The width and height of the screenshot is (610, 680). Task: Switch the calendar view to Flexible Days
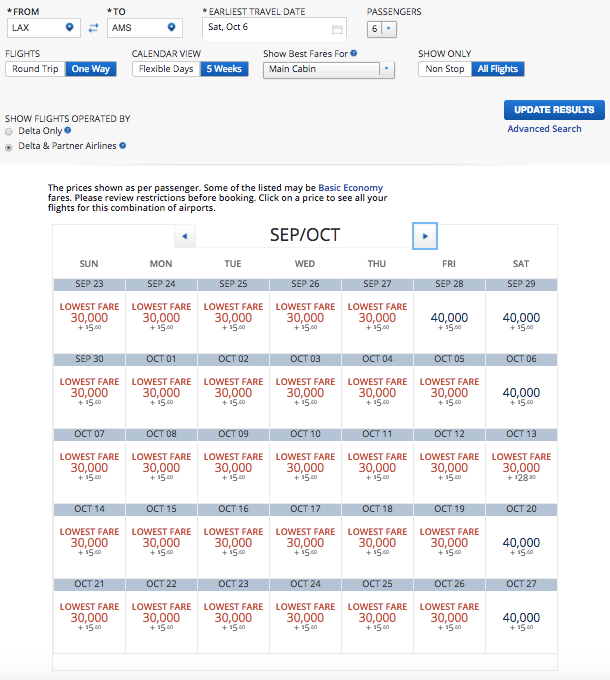(x=167, y=69)
